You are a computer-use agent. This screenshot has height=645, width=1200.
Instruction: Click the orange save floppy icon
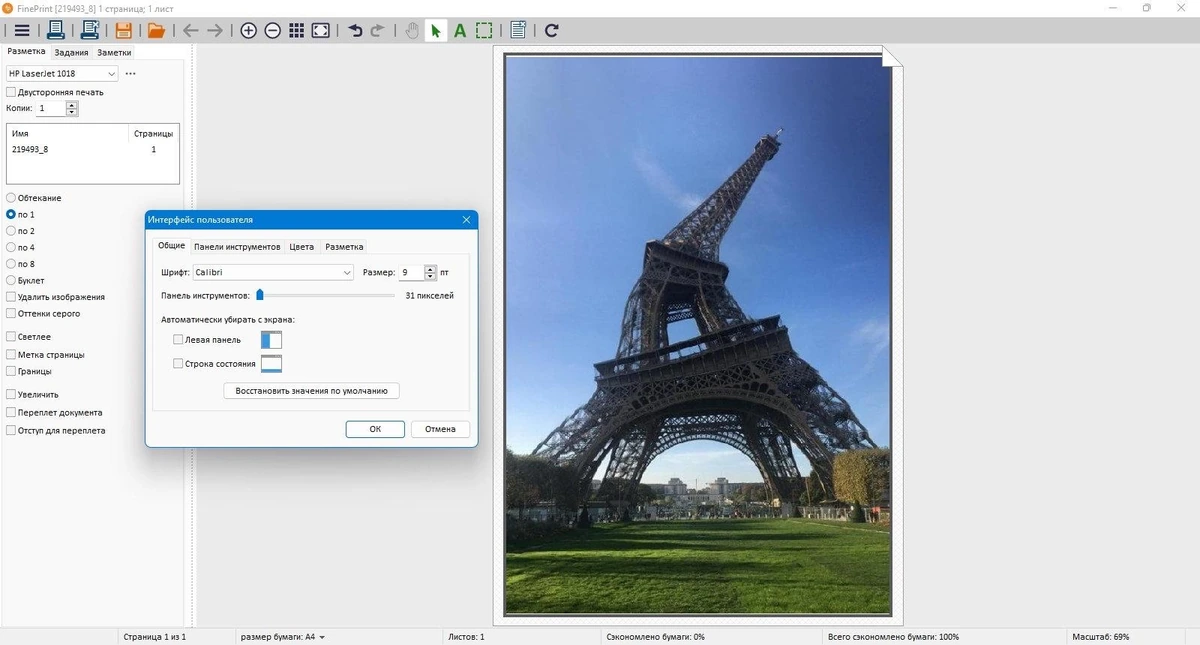(x=123, y=30)
